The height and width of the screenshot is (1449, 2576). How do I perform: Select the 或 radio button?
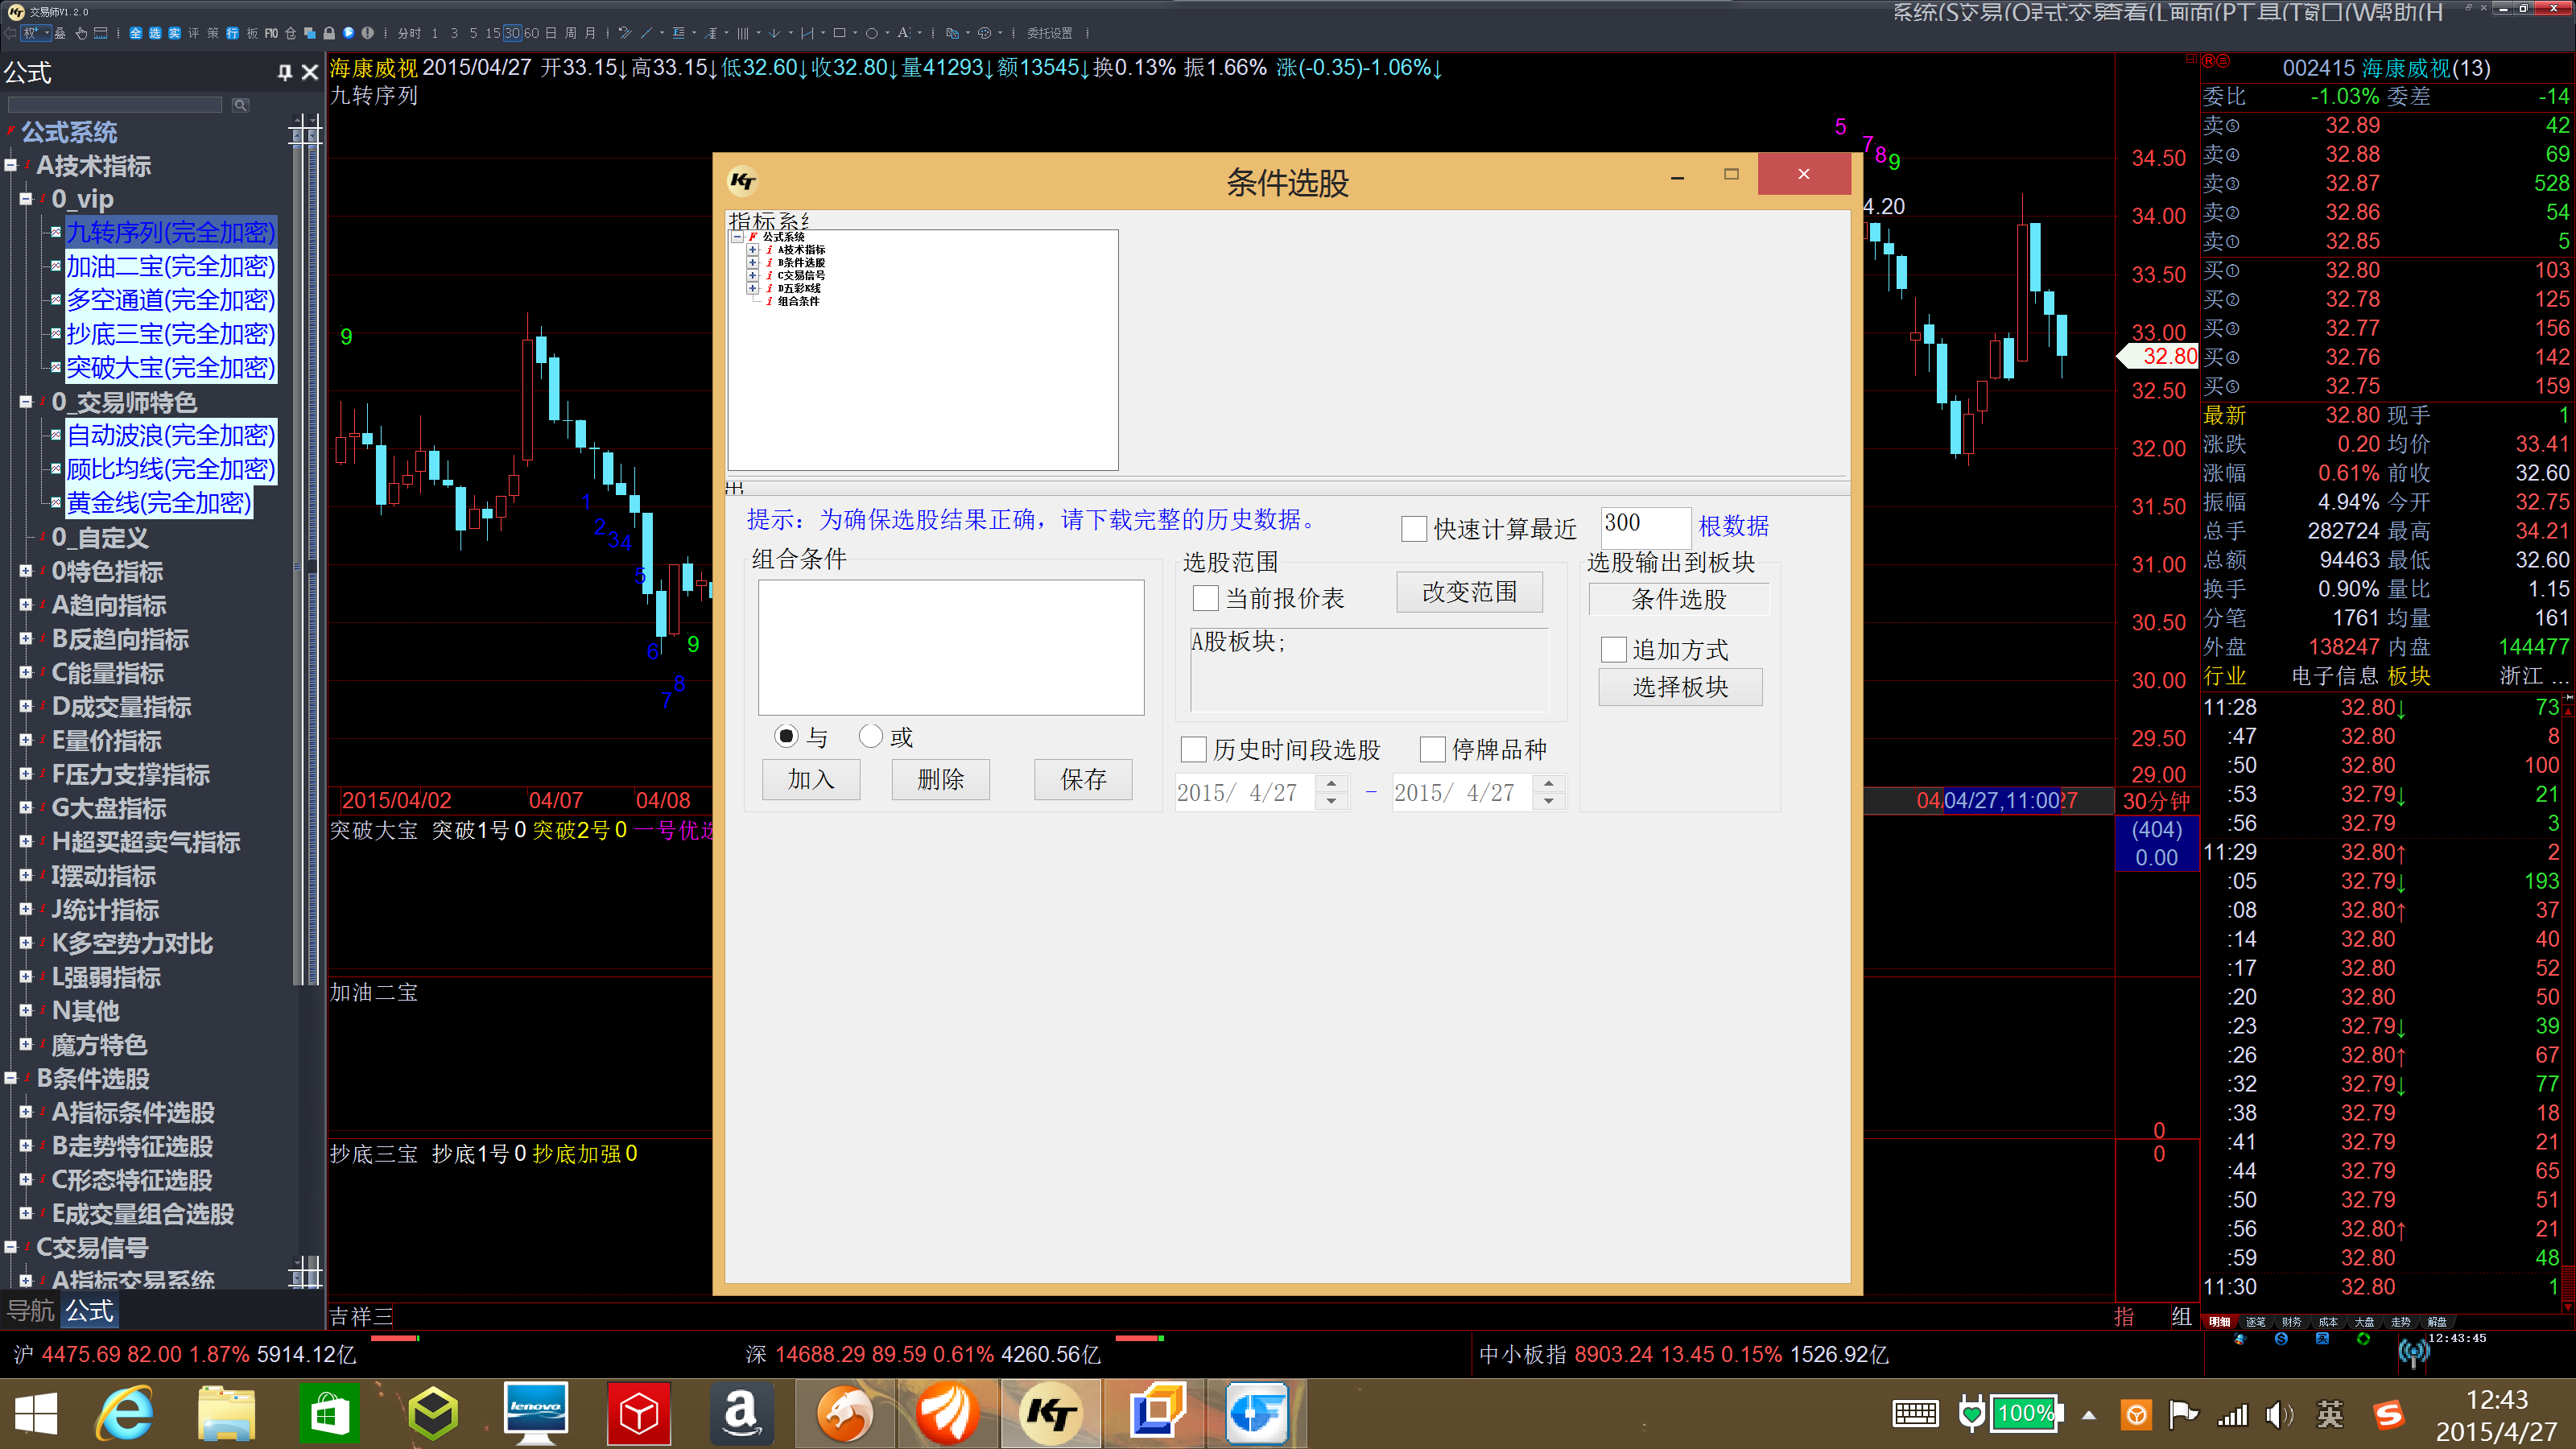(870, 737)
